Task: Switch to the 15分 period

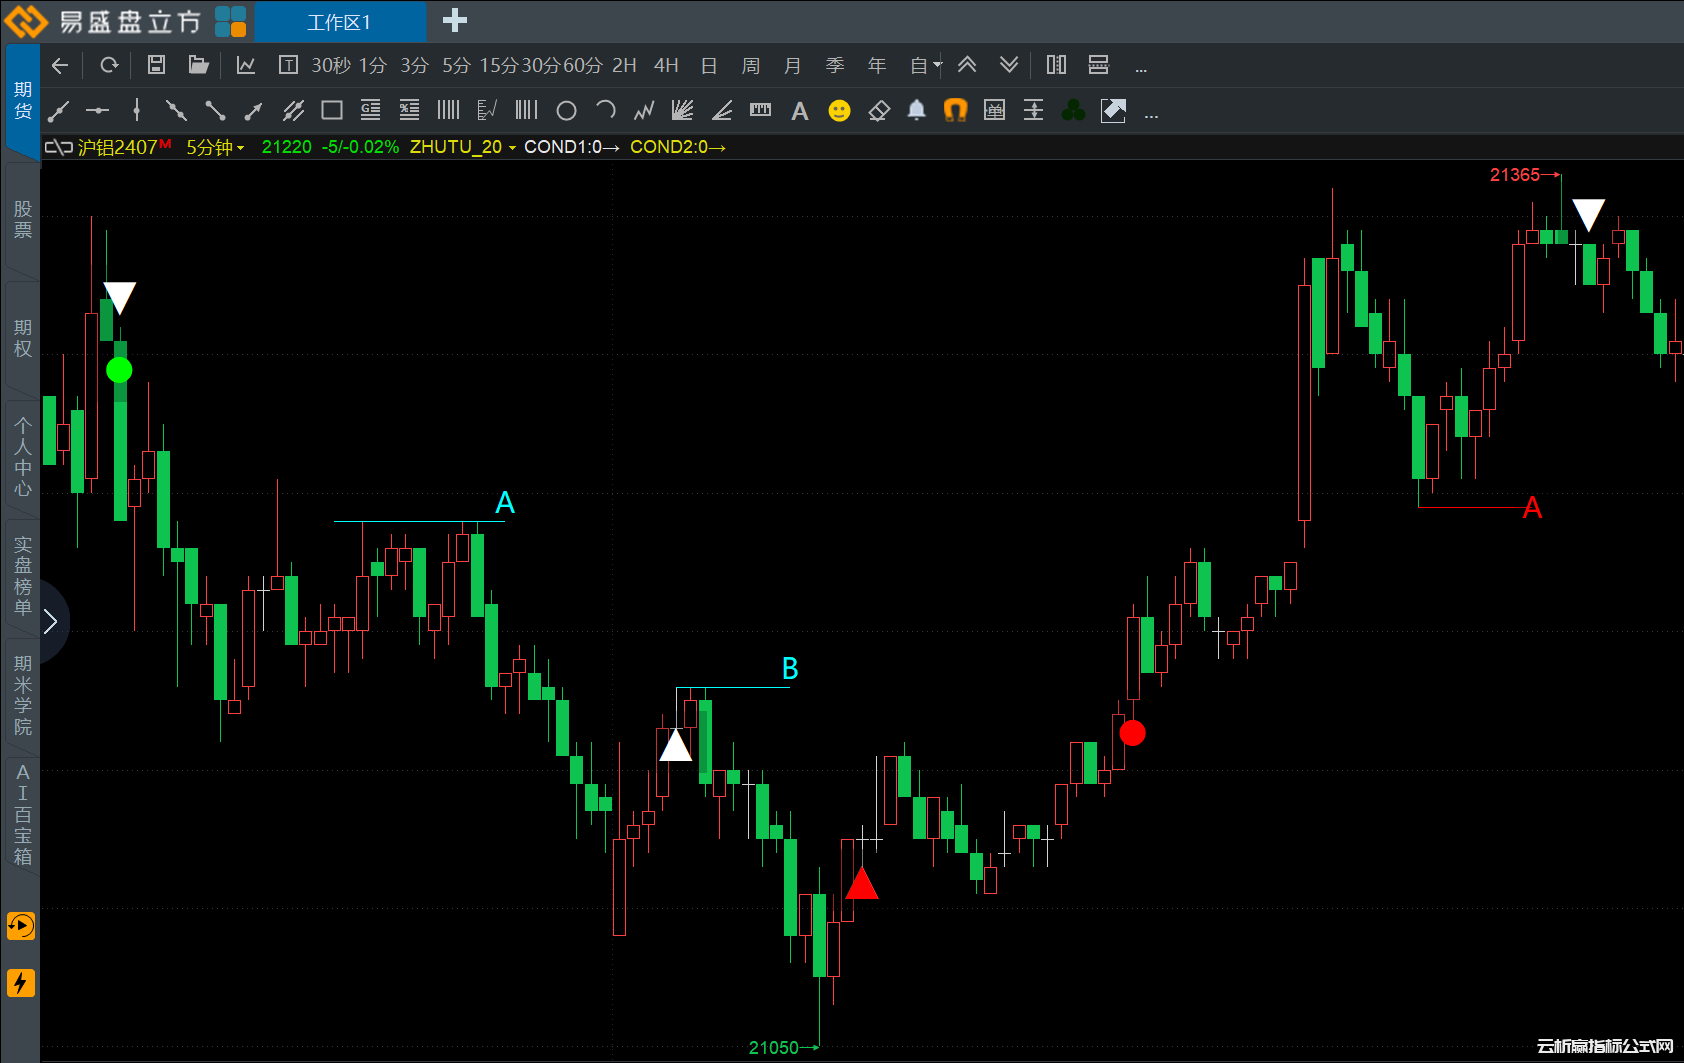Action: pos(499,66)
